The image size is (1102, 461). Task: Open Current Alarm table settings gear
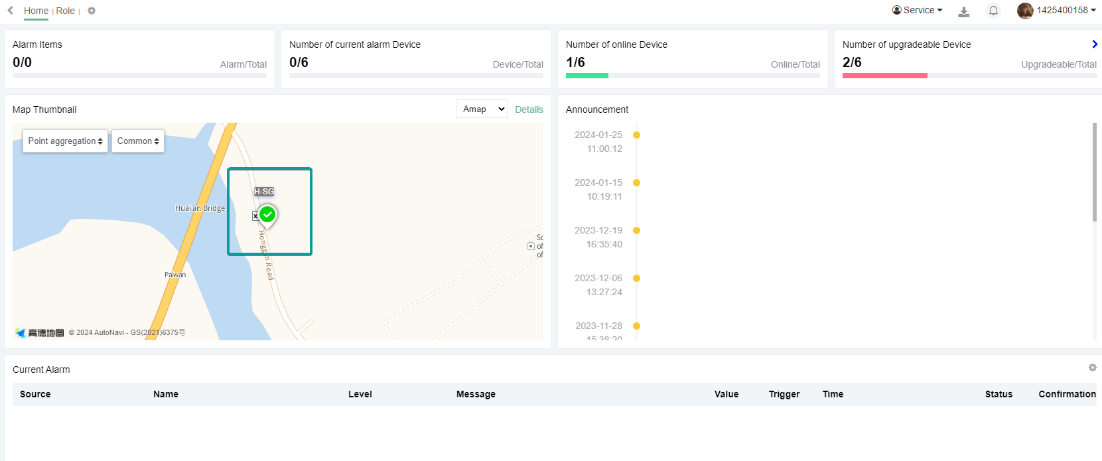pos(1092,368)
